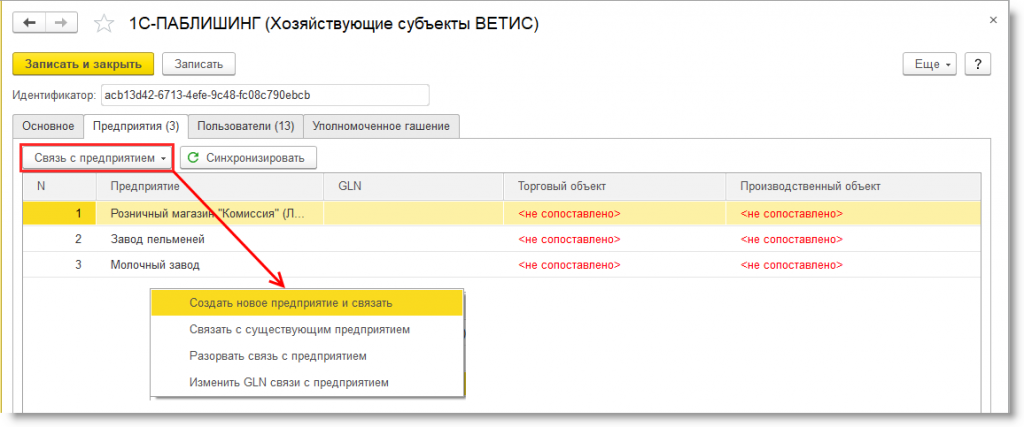Screen dimensions: 1024x427
Task: Switch to the Основное tab
Action: click(x=48, y=126)
